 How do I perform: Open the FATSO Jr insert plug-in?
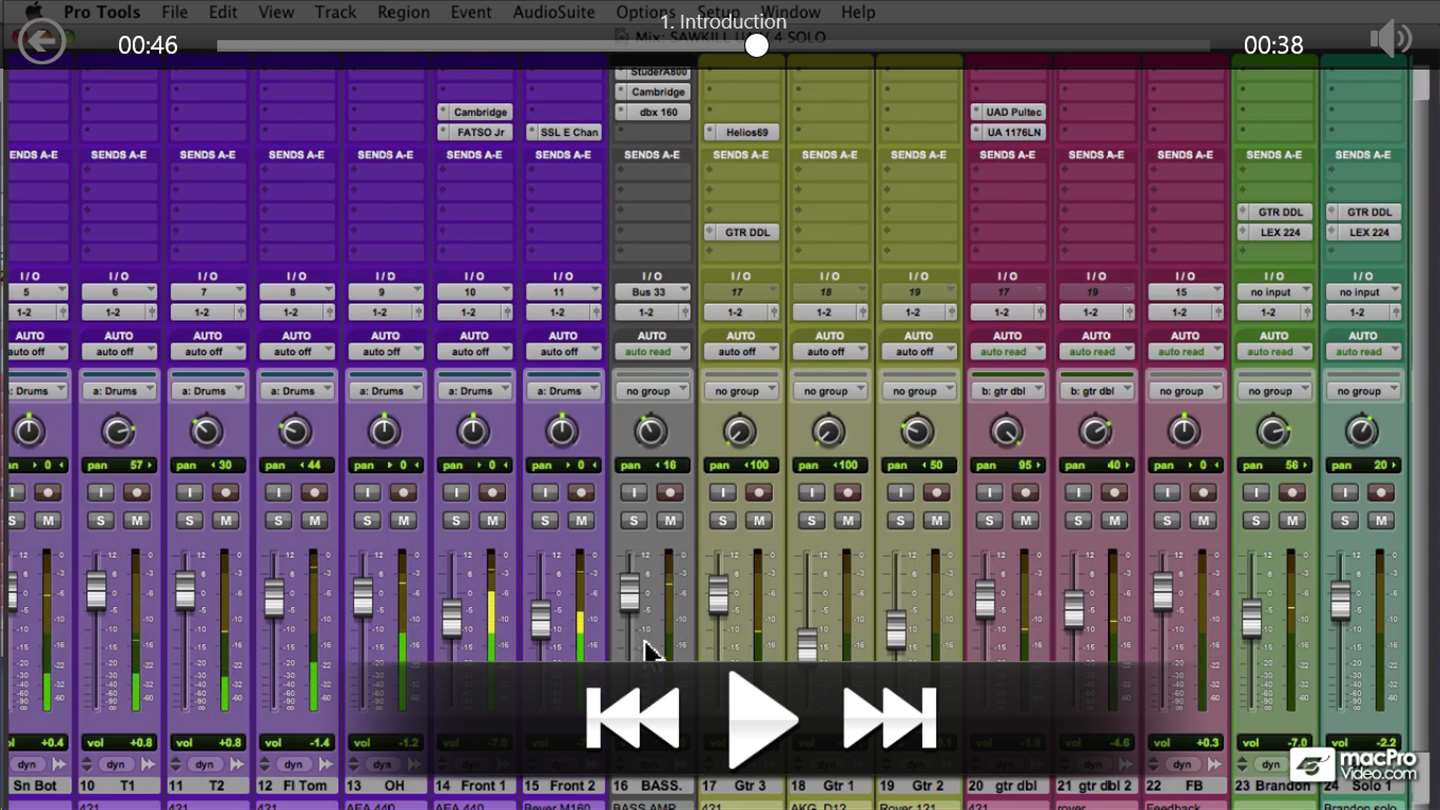[474, 132]
